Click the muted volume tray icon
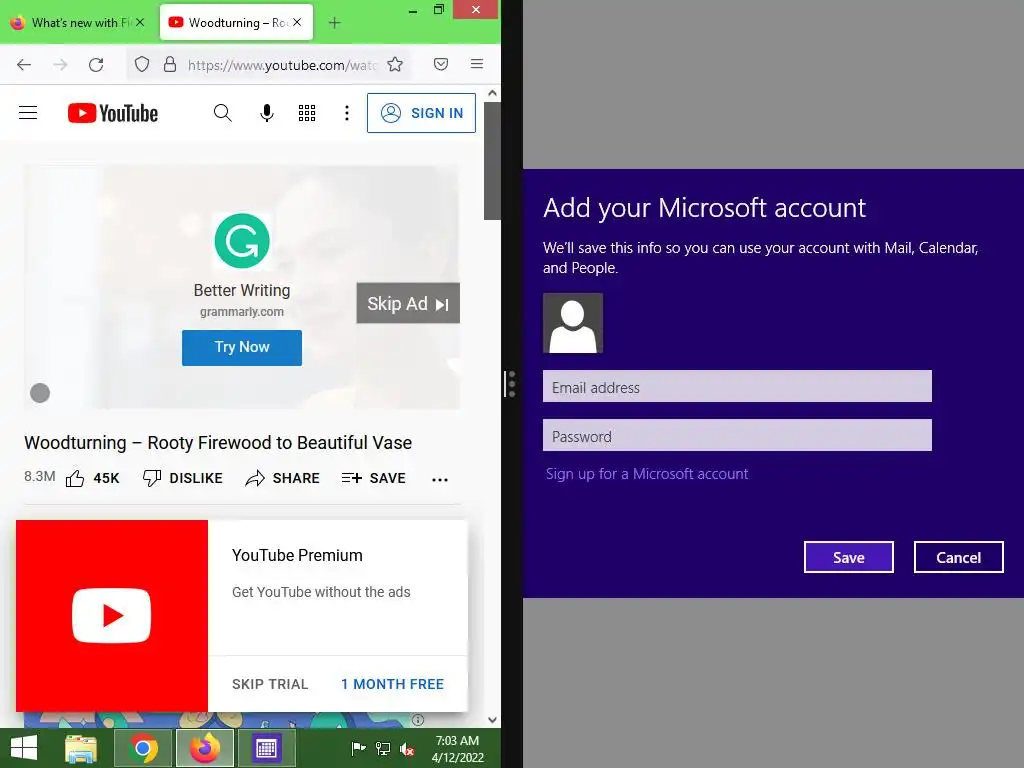 tap(407, 749)
